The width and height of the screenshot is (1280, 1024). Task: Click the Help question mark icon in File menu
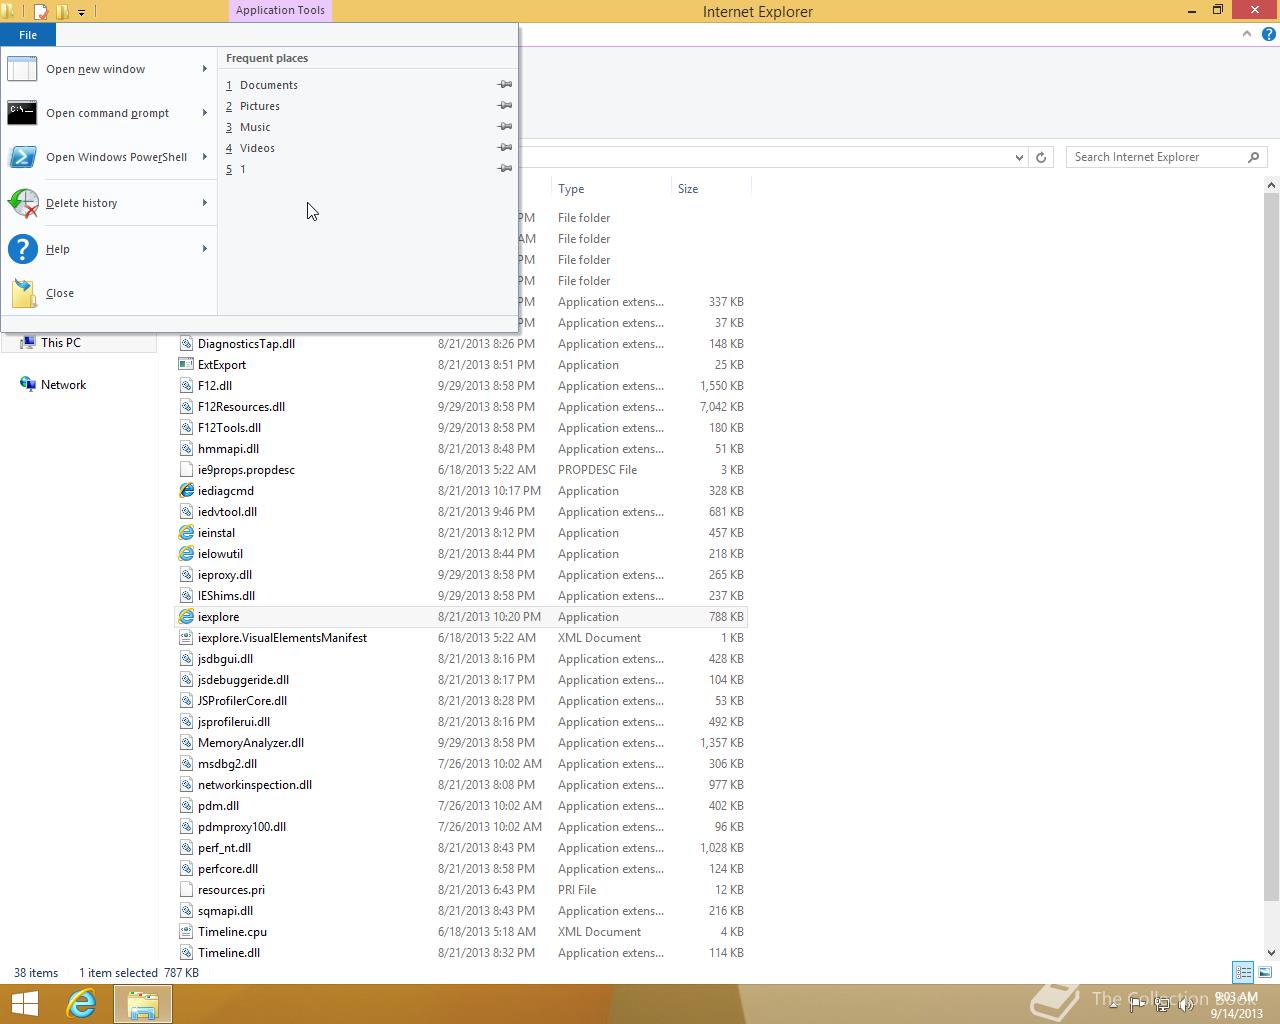22,249
